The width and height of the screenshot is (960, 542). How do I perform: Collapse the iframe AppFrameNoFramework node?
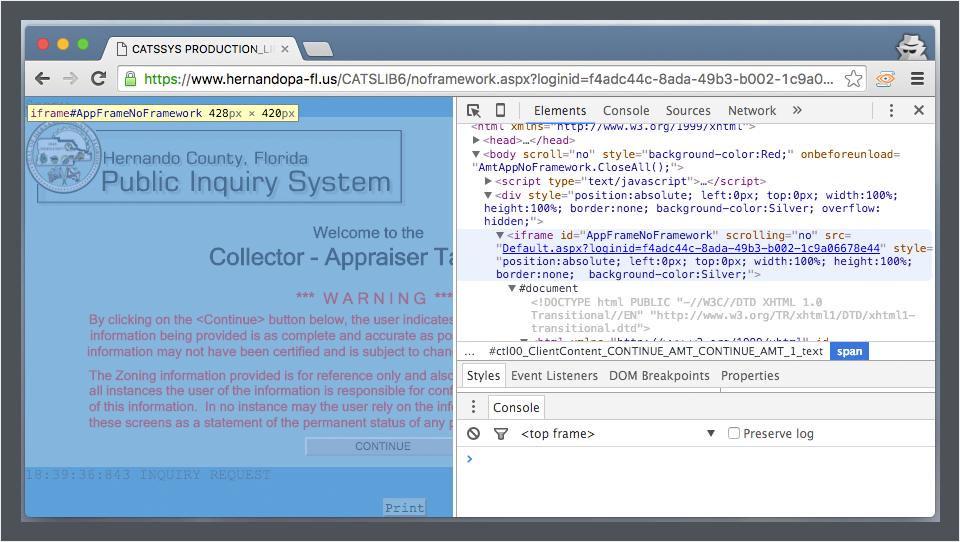500,235
